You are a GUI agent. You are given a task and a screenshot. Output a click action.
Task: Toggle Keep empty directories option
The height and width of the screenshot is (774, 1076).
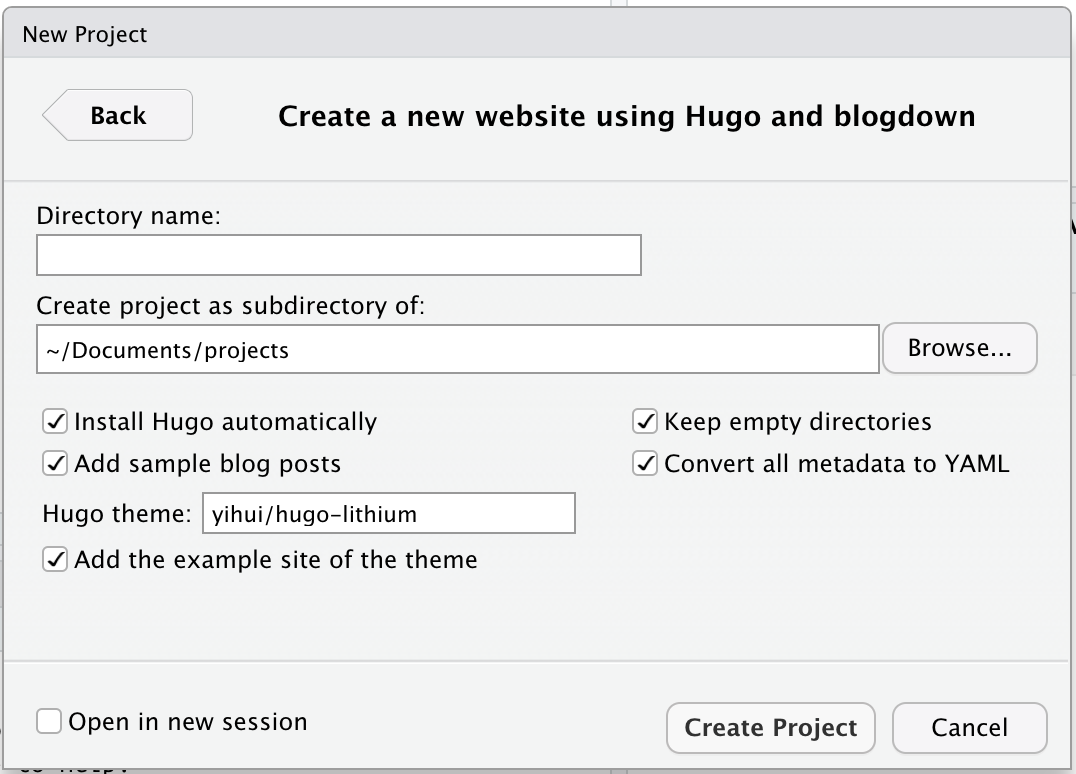tap(645, 421)
